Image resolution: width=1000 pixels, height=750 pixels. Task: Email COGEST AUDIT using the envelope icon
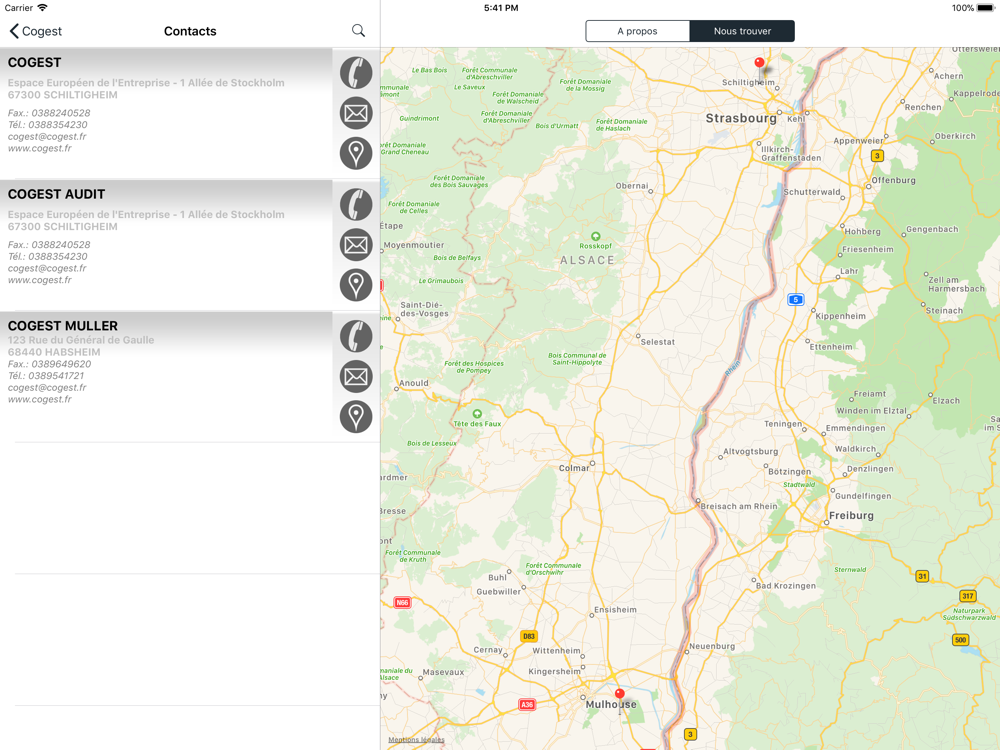pyautogui.click(x=356, y=245)
